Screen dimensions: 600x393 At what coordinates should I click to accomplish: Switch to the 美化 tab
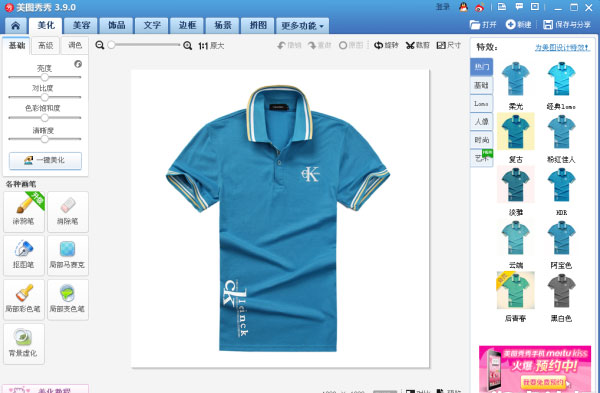(x=46, y=26)
